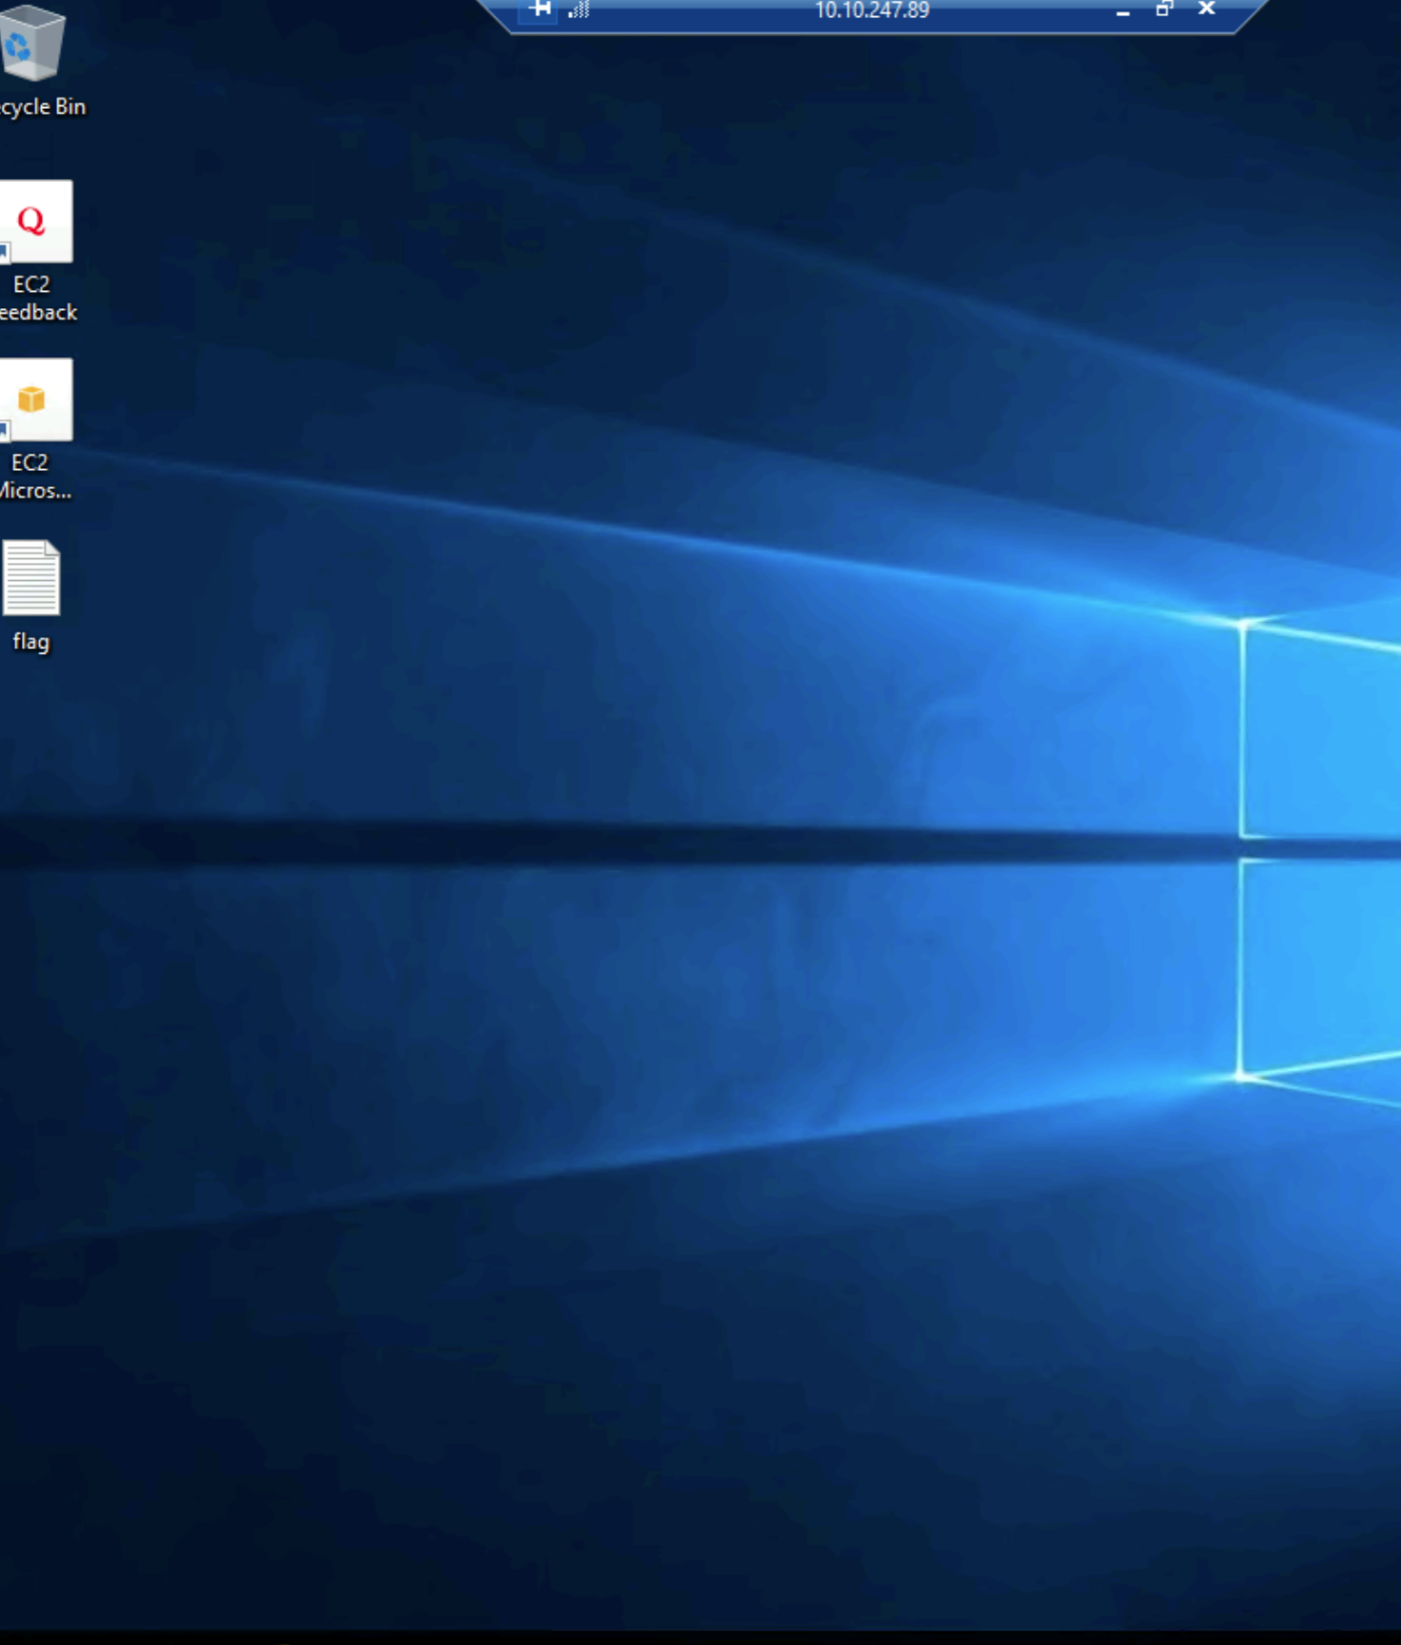Select the EC2 Feedback shortcut icon
1401x1645 pixels.
[x=35, y=221]
